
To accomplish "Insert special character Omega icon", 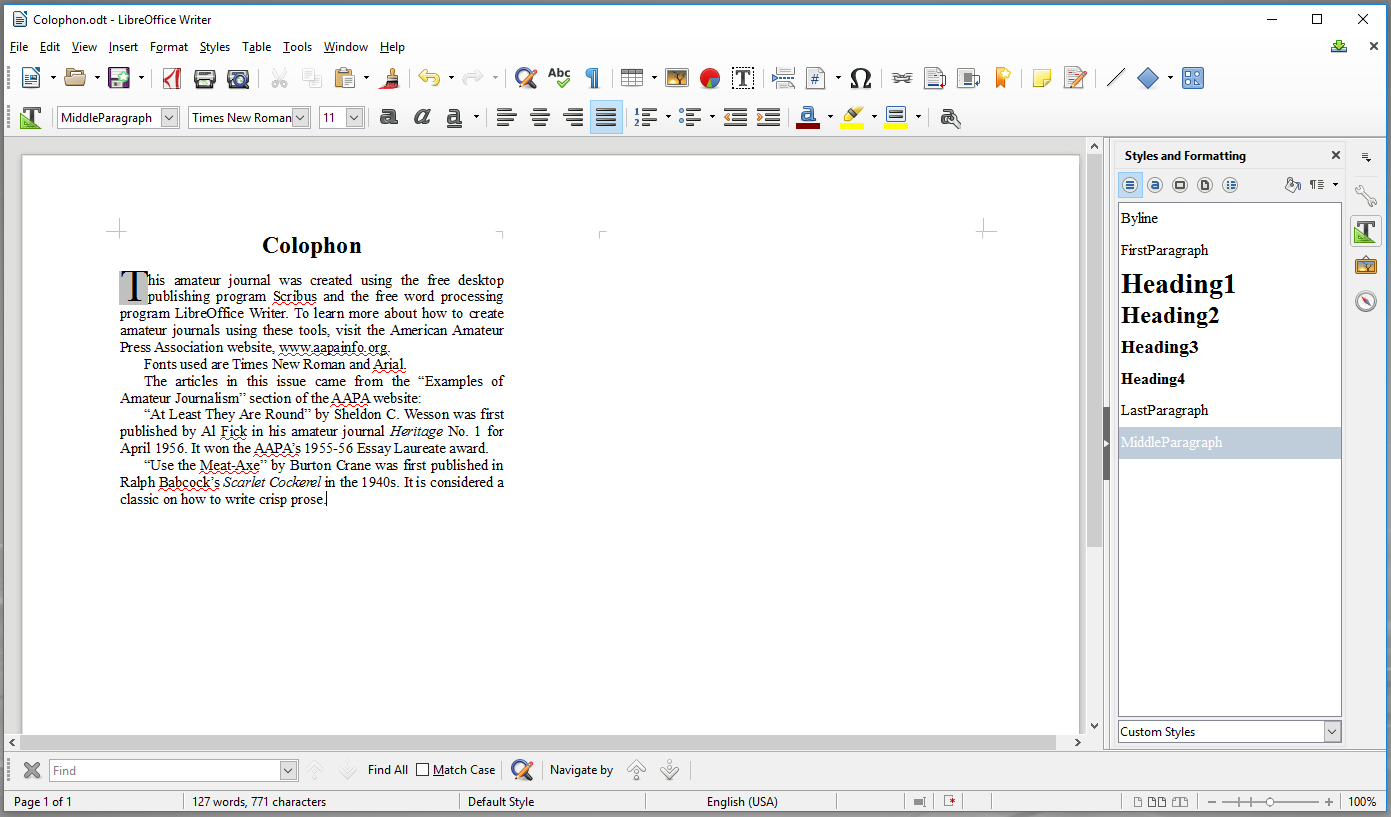I will [x=860, y=78].
